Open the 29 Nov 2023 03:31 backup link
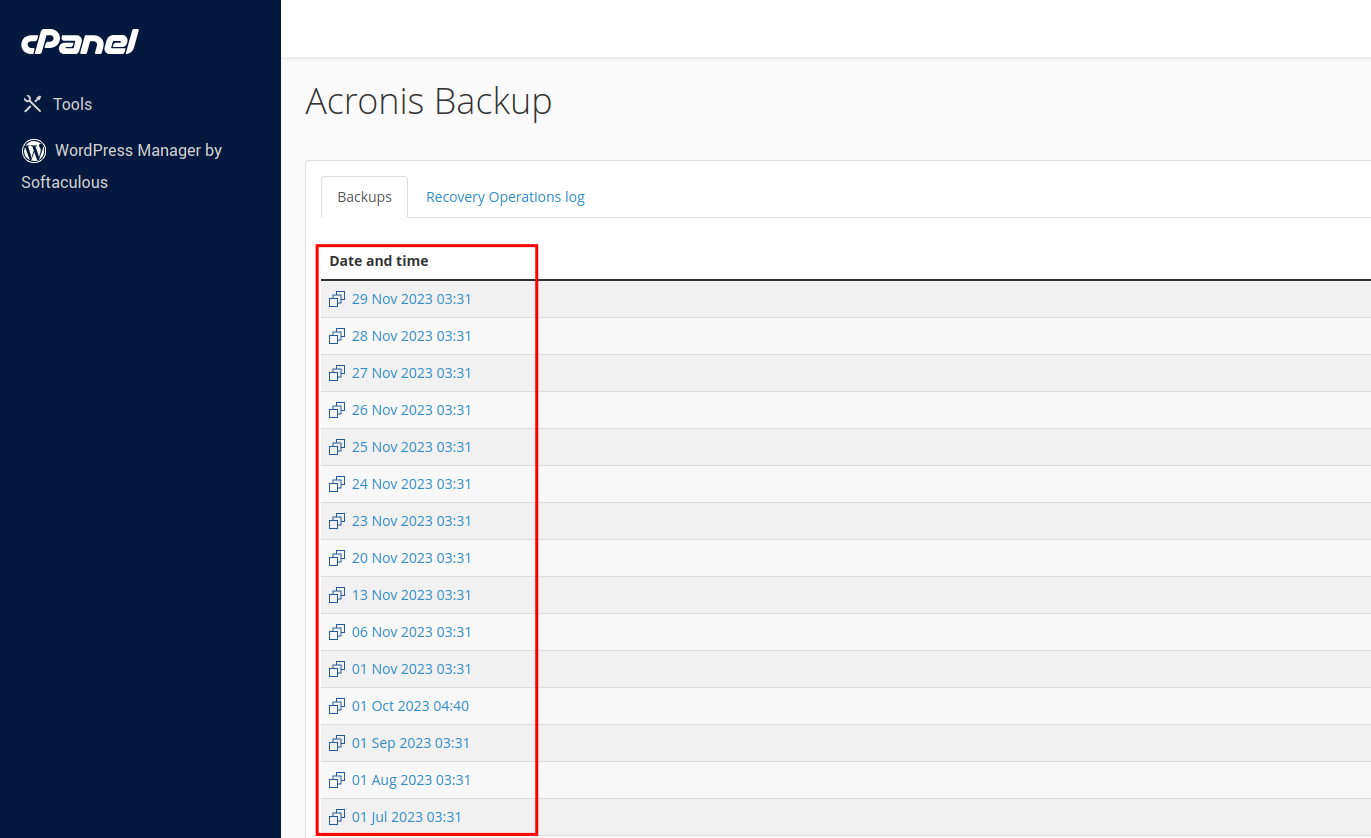Viewport: 1371px width, 838px height. tap(411, 299)
